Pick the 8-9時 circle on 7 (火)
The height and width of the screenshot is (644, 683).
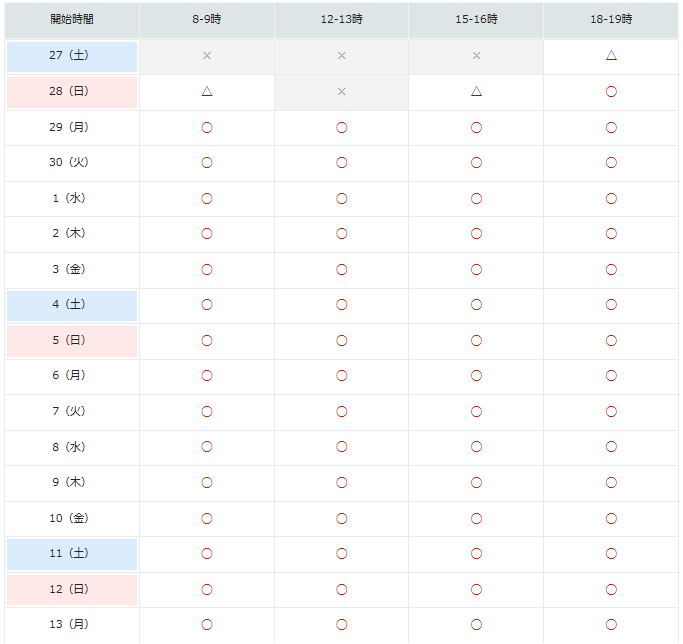coord(207,412)
